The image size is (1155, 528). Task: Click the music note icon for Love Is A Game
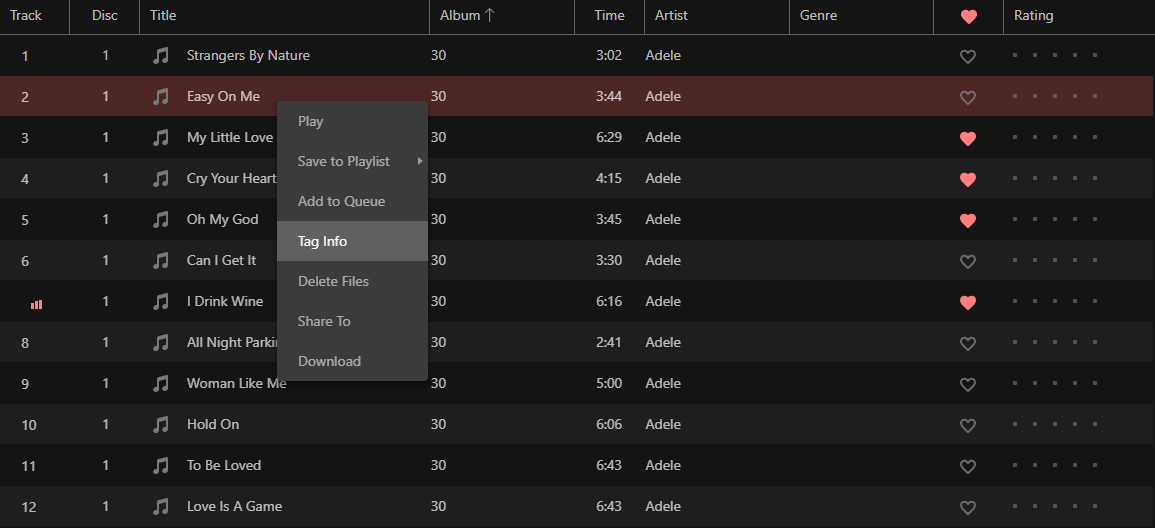pyautogui.click(x=161, y=507)
